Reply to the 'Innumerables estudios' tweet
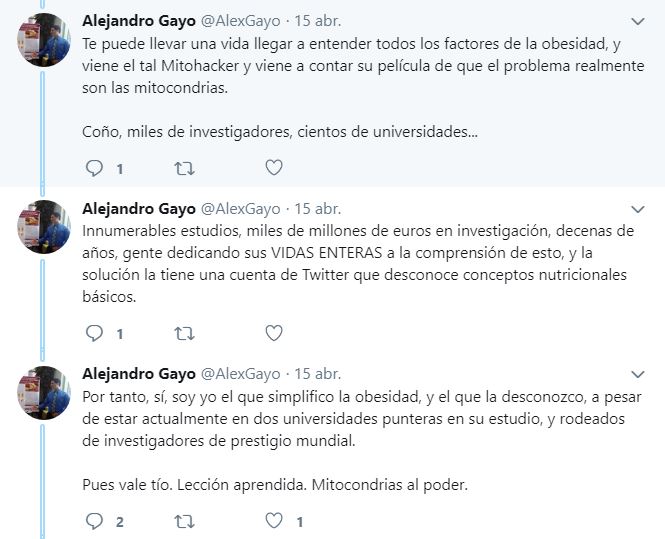The width and height of the screenshot is (665, 539). tap(95, 333)
